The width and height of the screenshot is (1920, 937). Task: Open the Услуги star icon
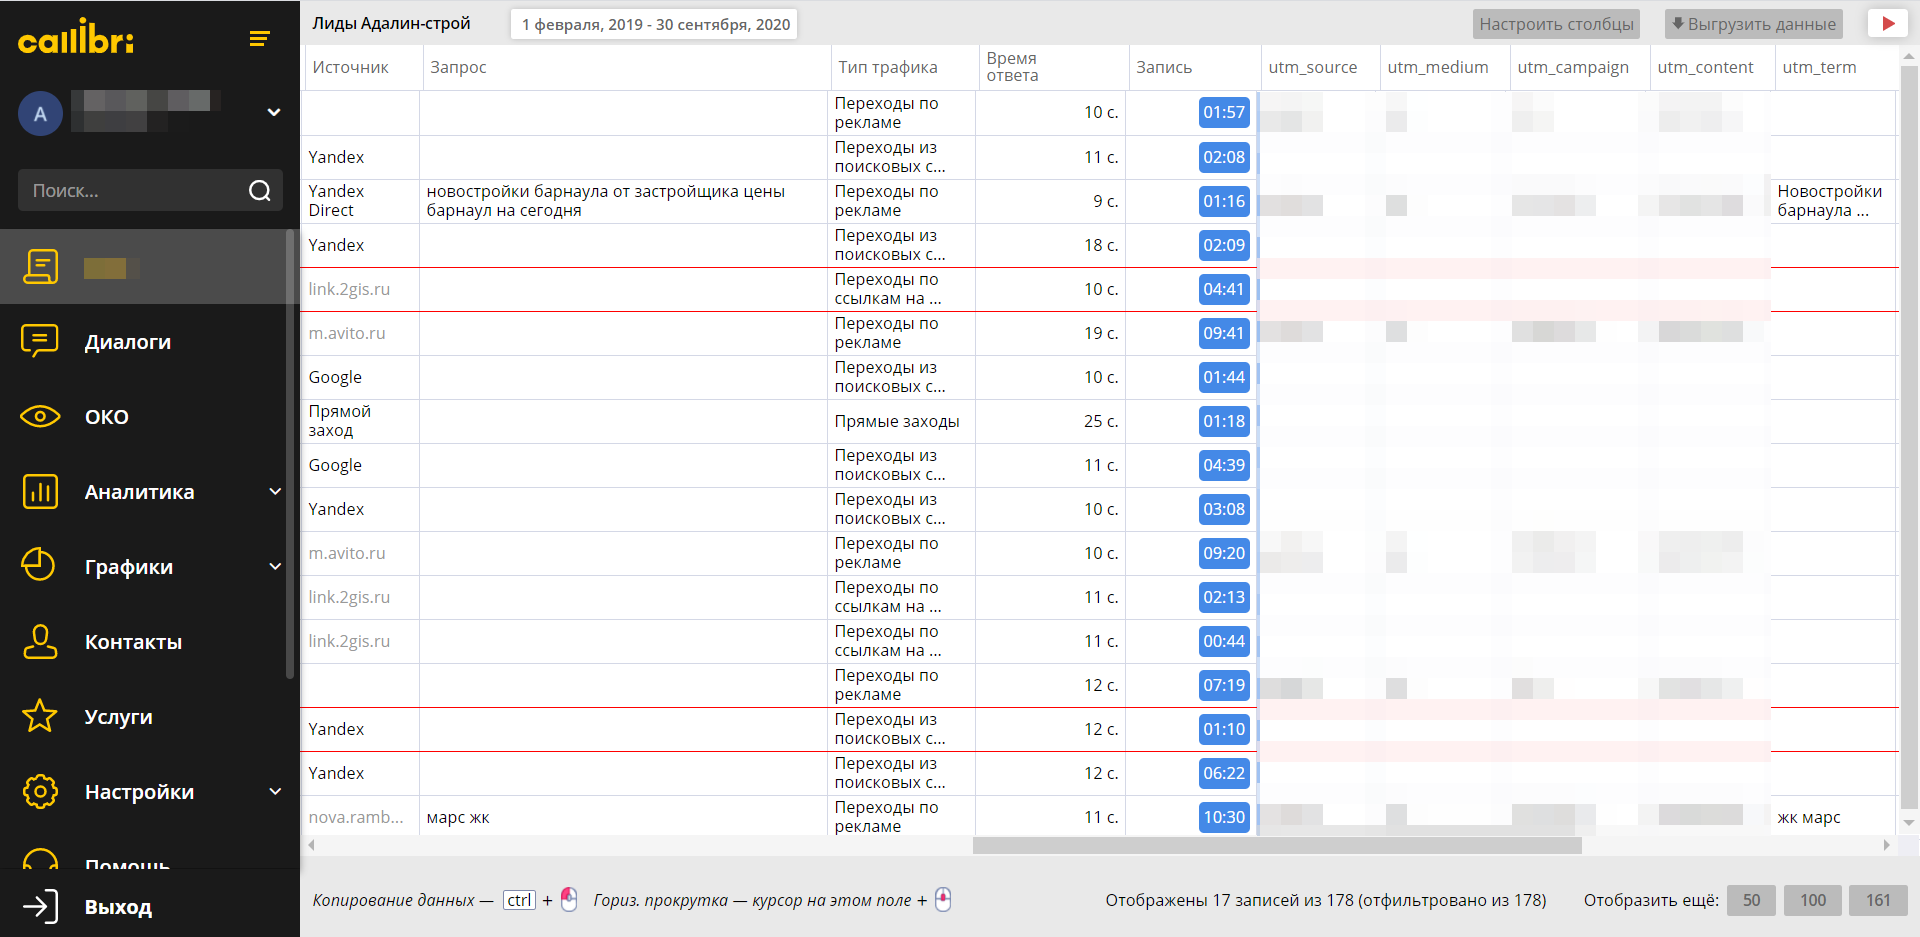click(x=40, y=716)
